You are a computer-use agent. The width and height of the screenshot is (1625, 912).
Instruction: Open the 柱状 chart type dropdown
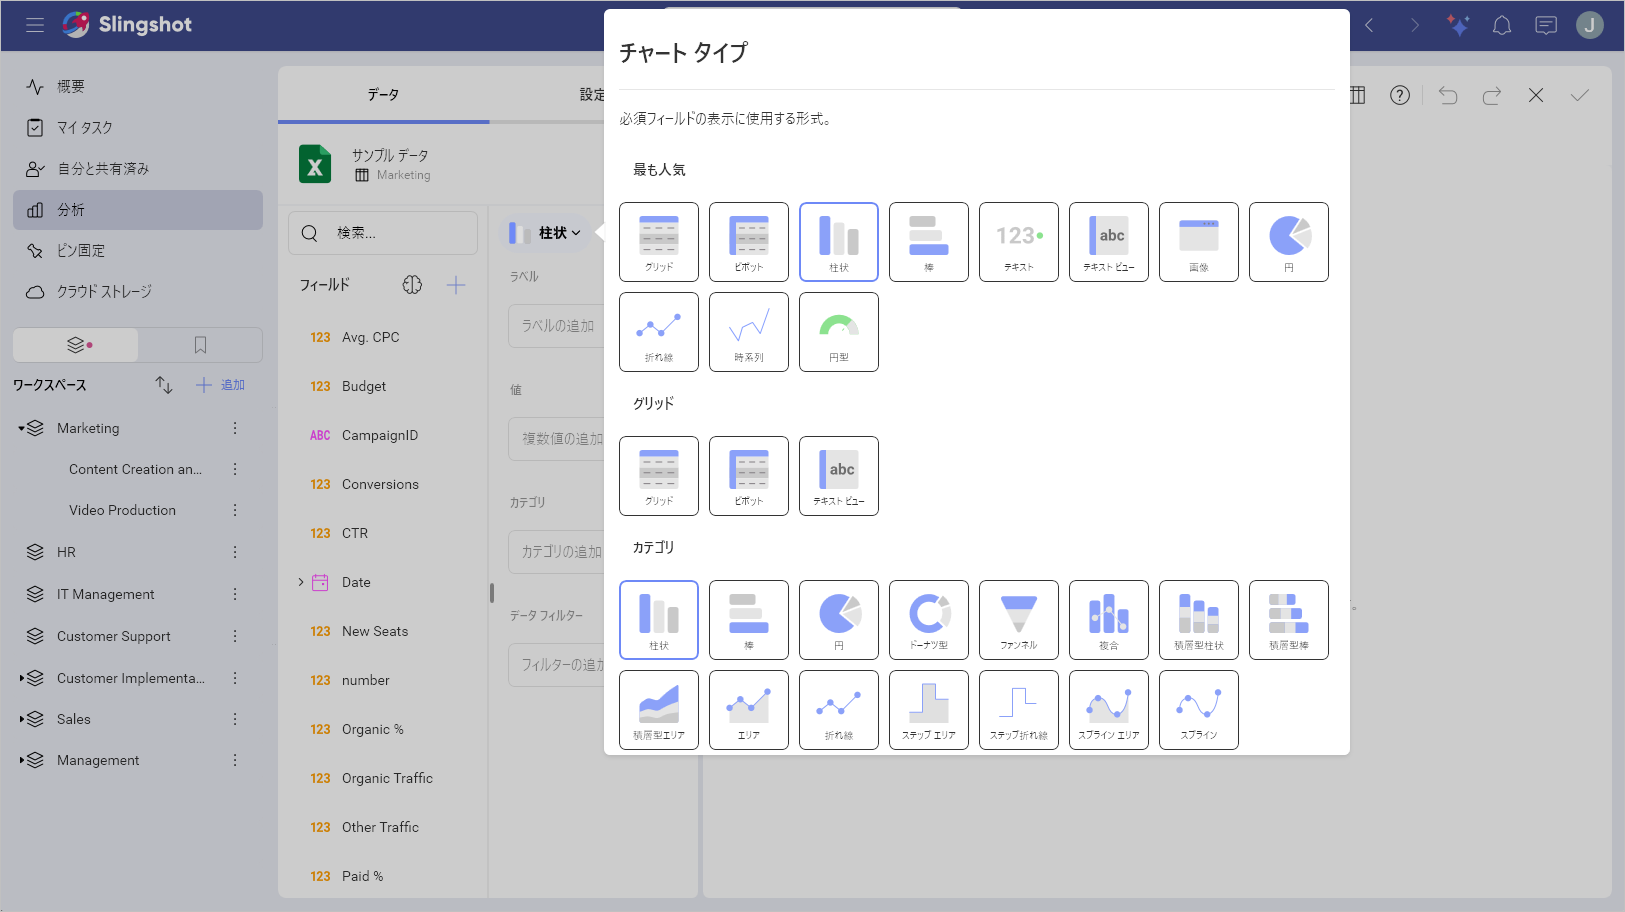coord(545,233)
